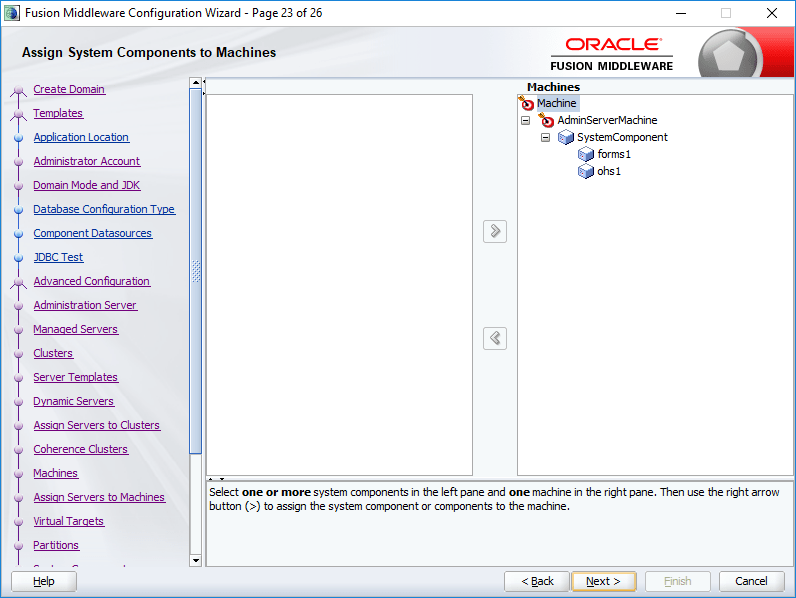Click the Cancel button
The height and width of the screenshot is (598, 796).
(751, 581)
